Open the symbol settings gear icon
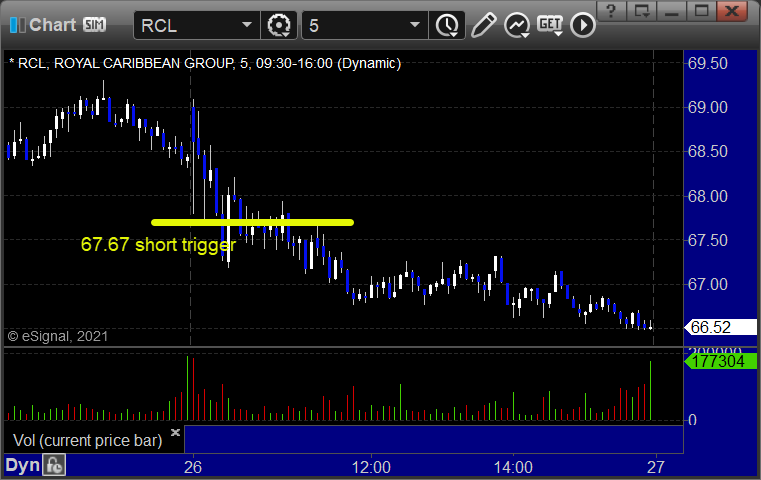 point(279,25)
